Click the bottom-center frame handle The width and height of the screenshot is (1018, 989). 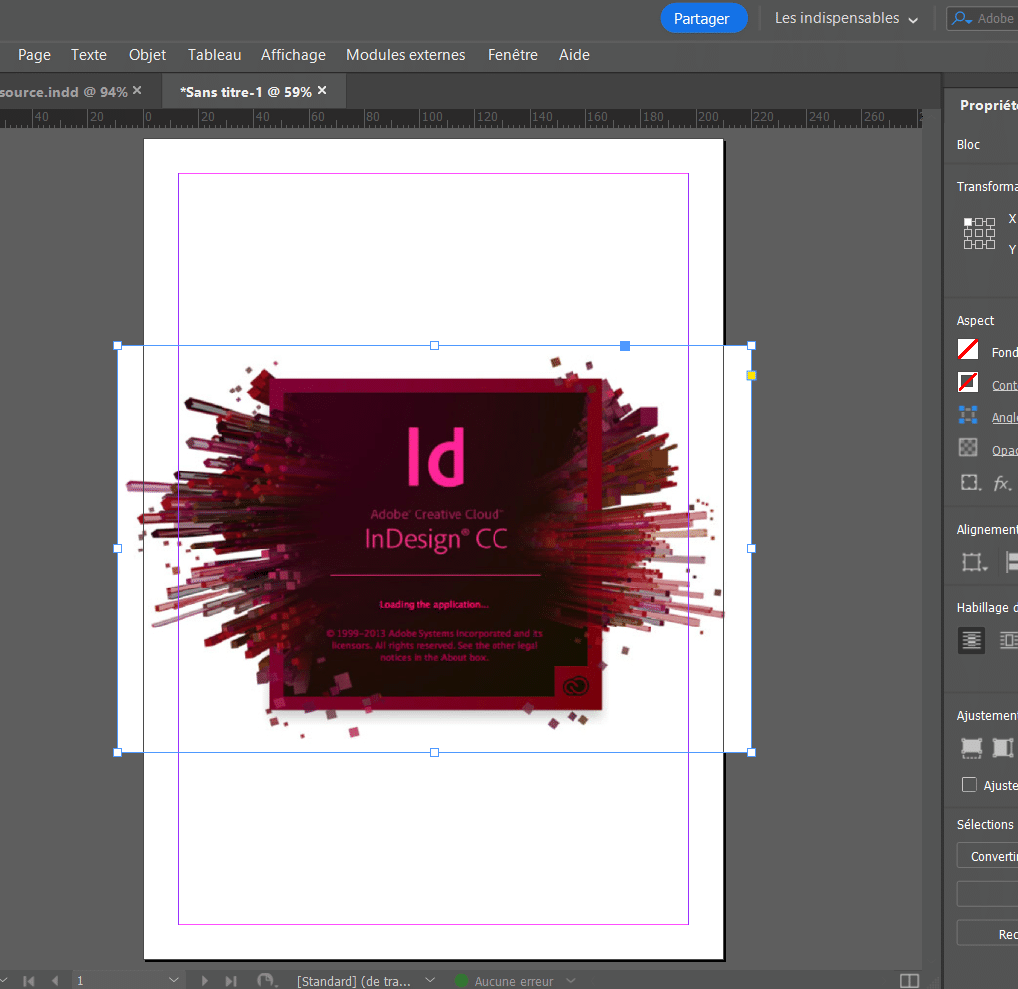point(434,753)
